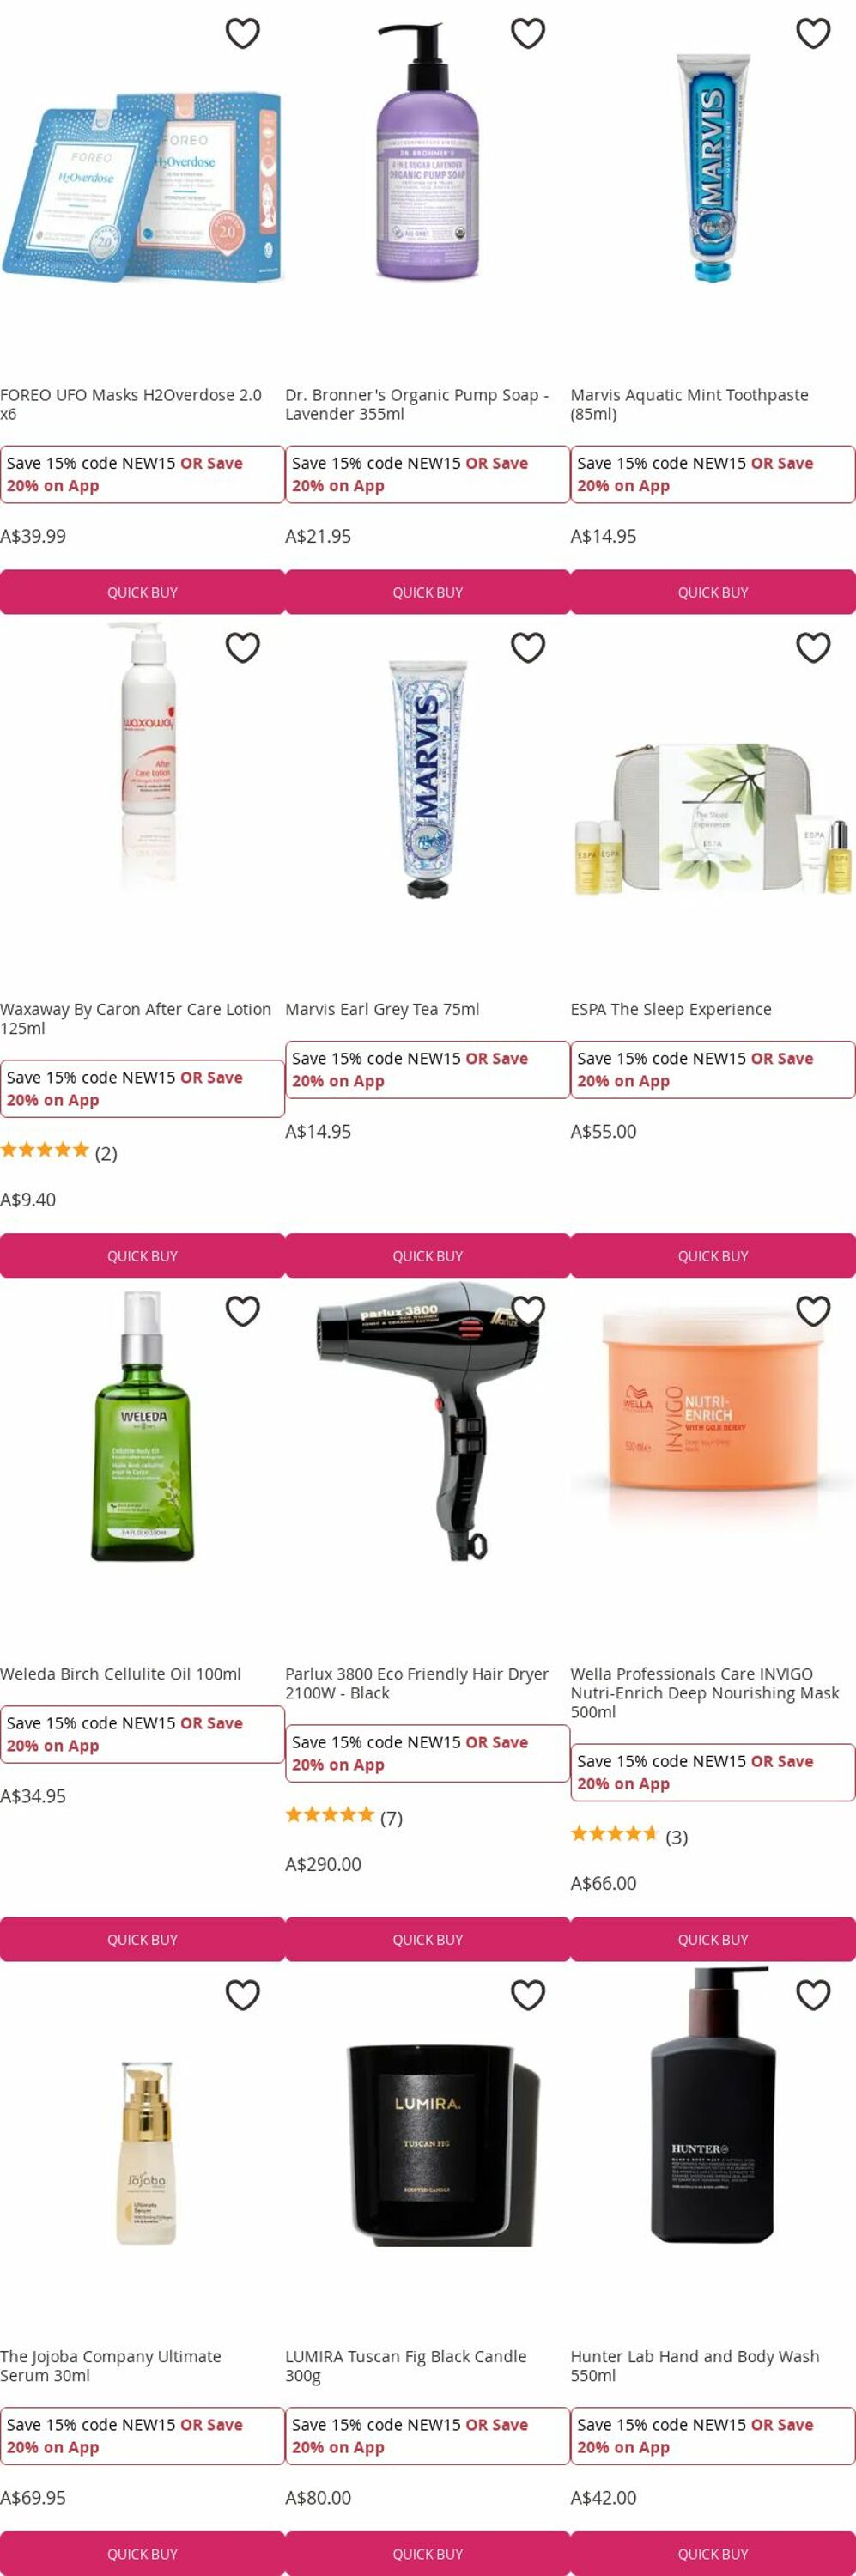The width and height of the screenshot is (856, 2576).
Task: Quick Buy the FOREO UFO Masks
Action: tap(142, 592)
